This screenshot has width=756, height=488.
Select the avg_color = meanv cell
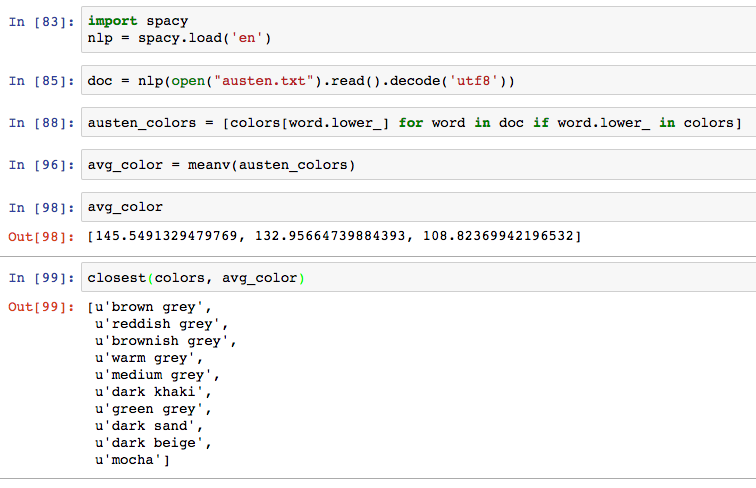(418, 165)
